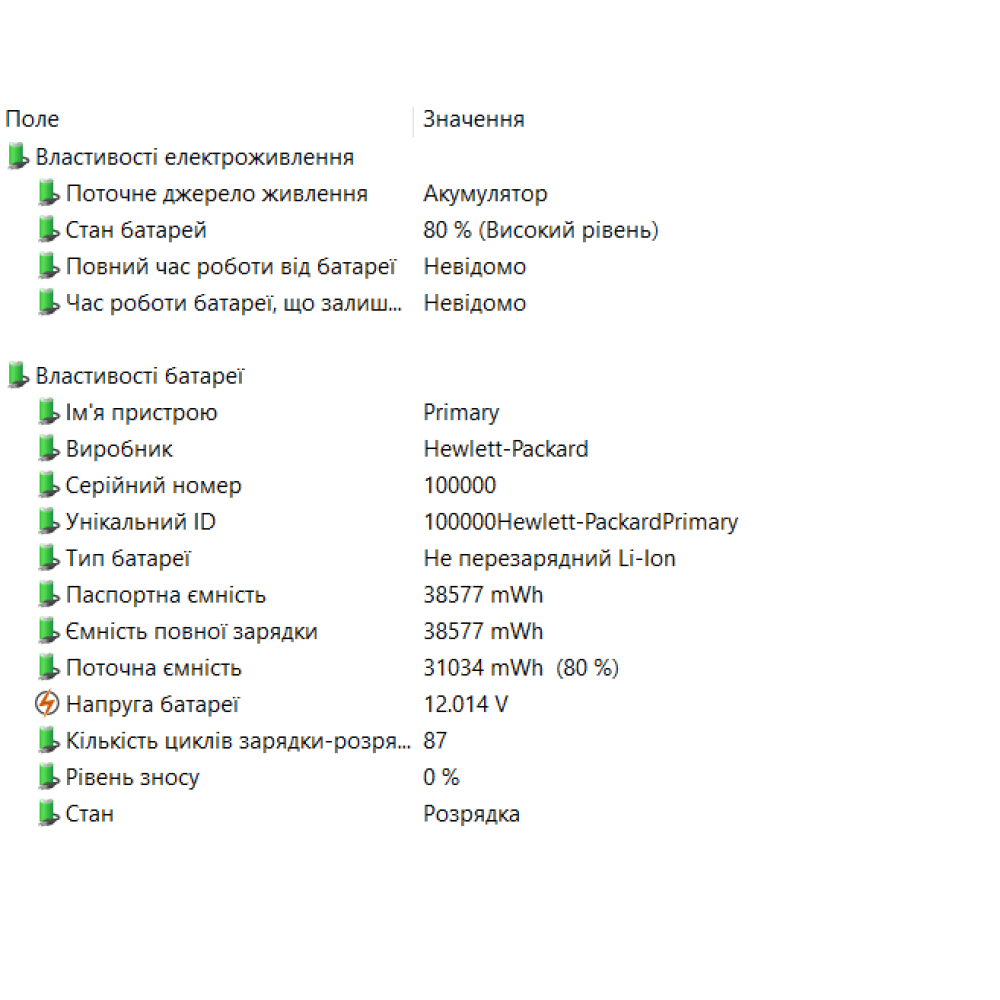1000x1000 pixels.
Task: Click the battery icon beside Стан батарей
Action: pyautogui.click(x=47, y=230)
